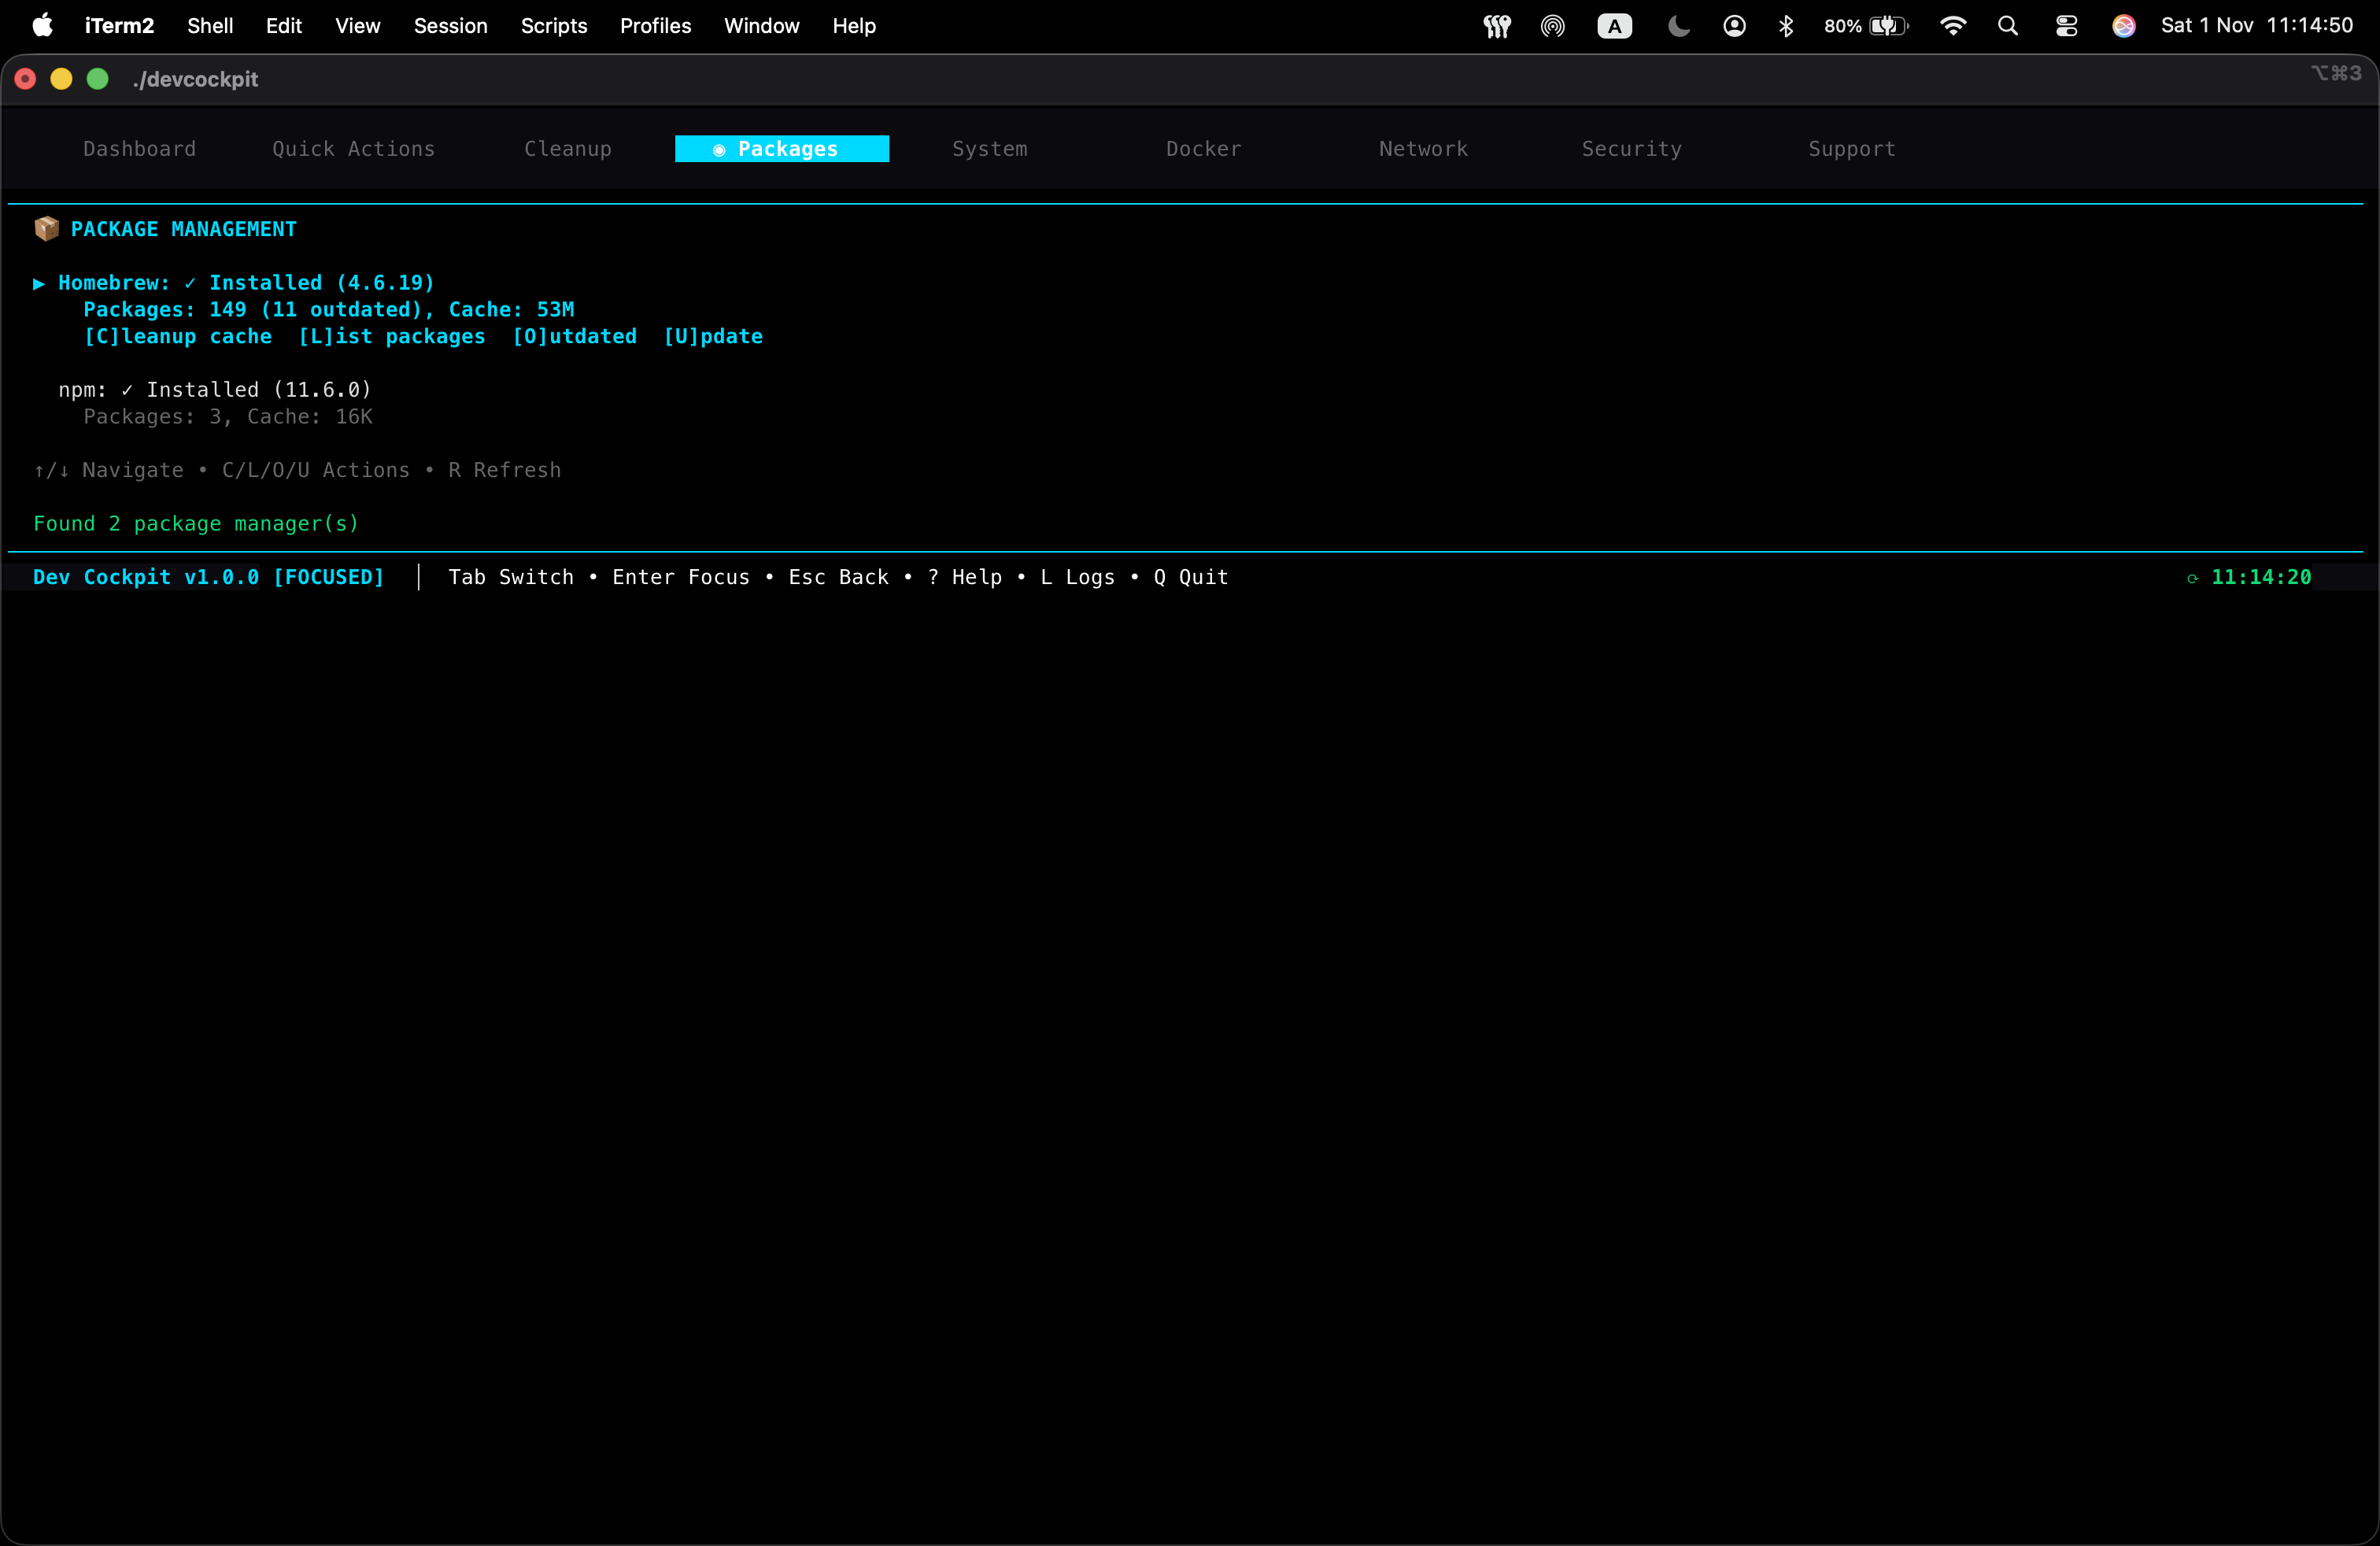Open the Passwords keychain menu bar icon

point(1497,26)
